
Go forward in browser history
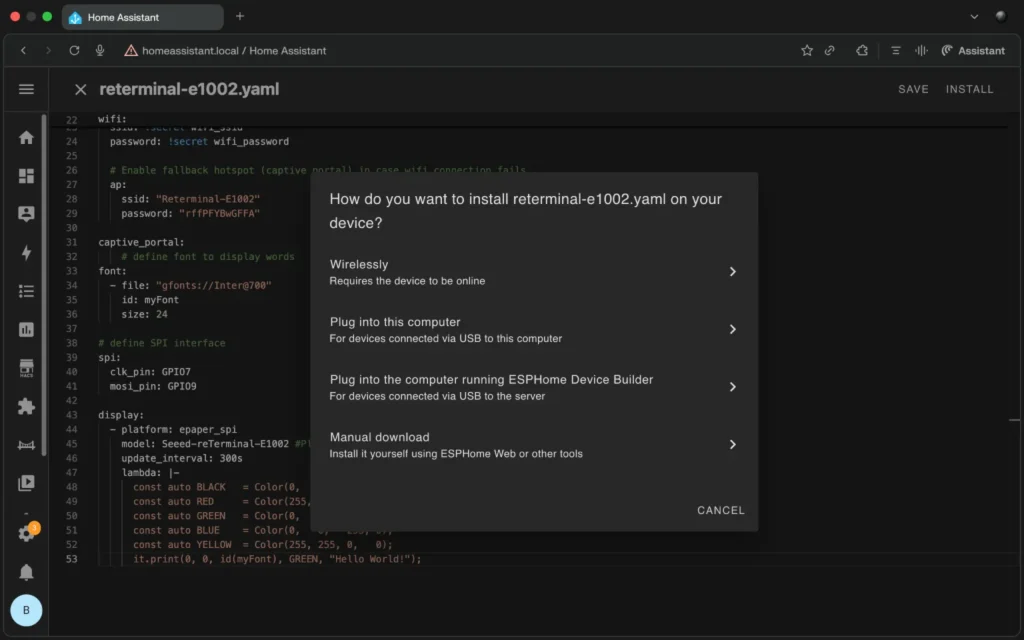[48, 50]
